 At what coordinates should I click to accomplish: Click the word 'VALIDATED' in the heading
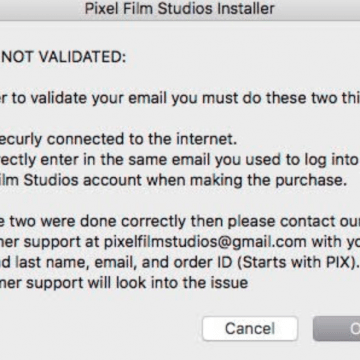pos(80,58)
